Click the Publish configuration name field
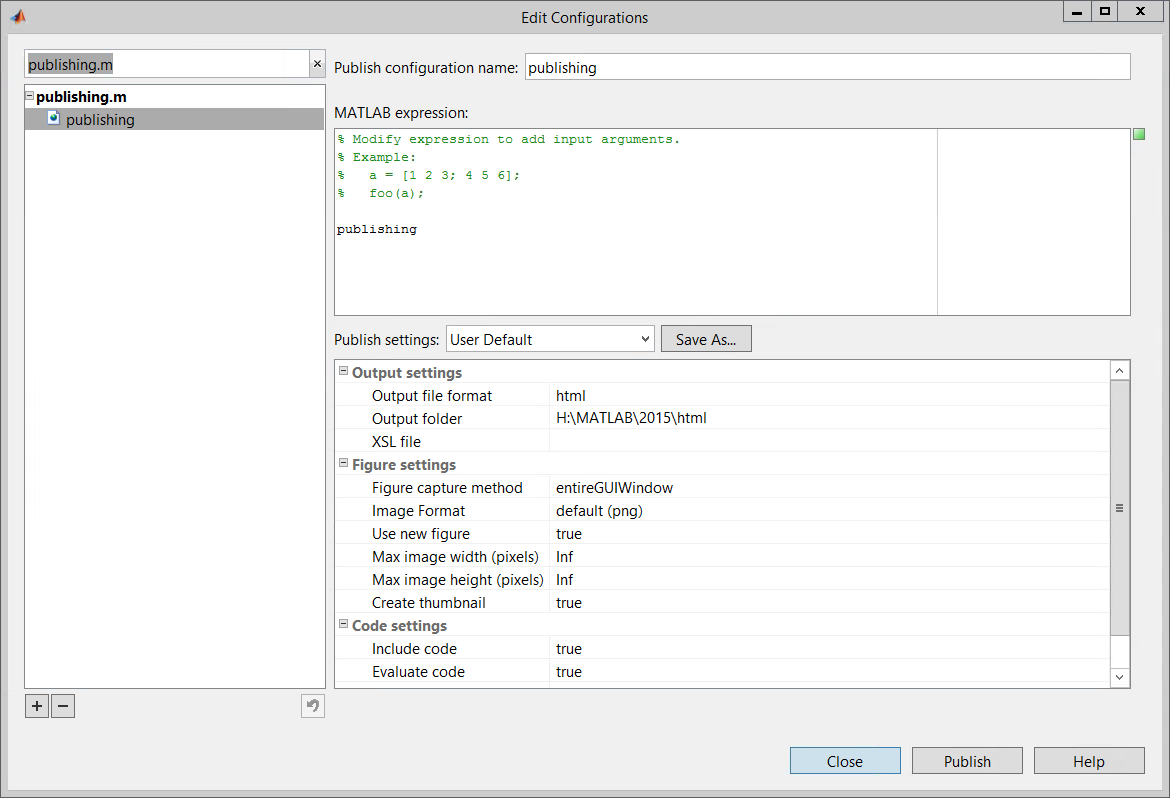1170x798 pixels. click(x=827, y=67)
